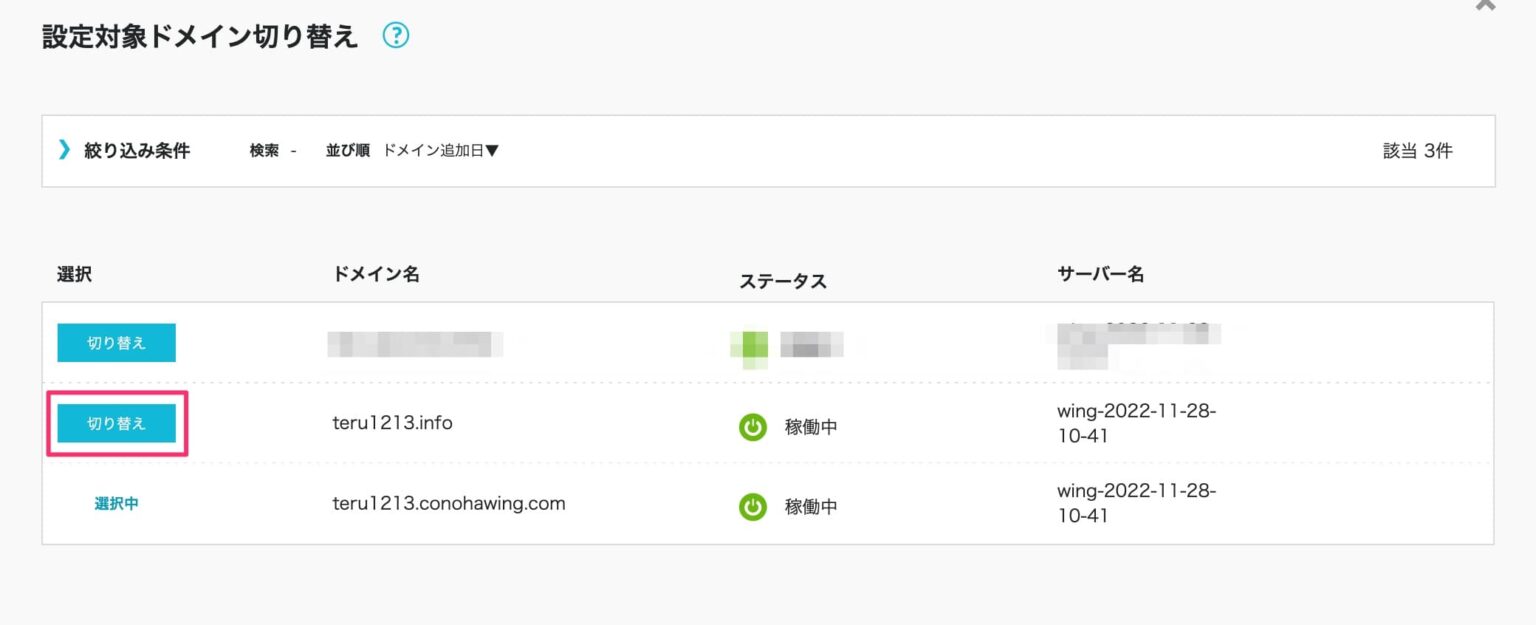Click the 該当 3件 result count
Image resolution: width=1536 pixels, height=625 pixels.
pyautogui.click(x=1417, y=151)
